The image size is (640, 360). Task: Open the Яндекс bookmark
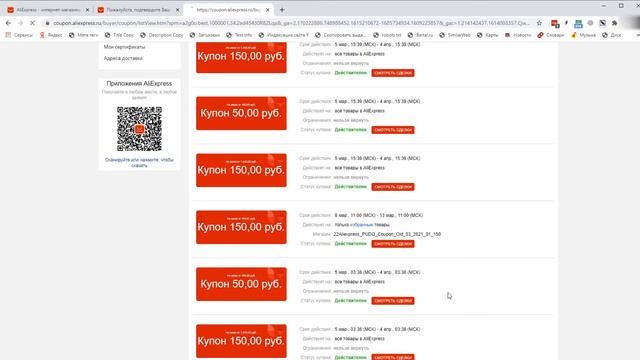(x=51, y=35)
